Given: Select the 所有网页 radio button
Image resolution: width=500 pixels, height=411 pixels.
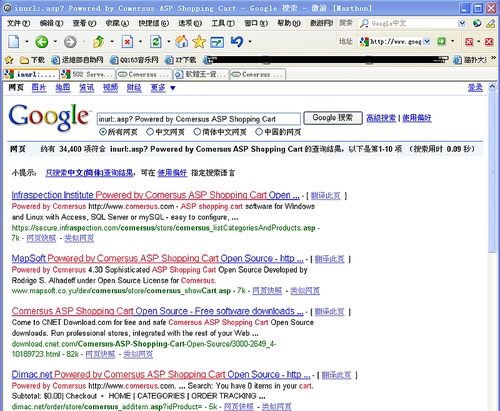Looking at the screenshot, I should point(103,132).
